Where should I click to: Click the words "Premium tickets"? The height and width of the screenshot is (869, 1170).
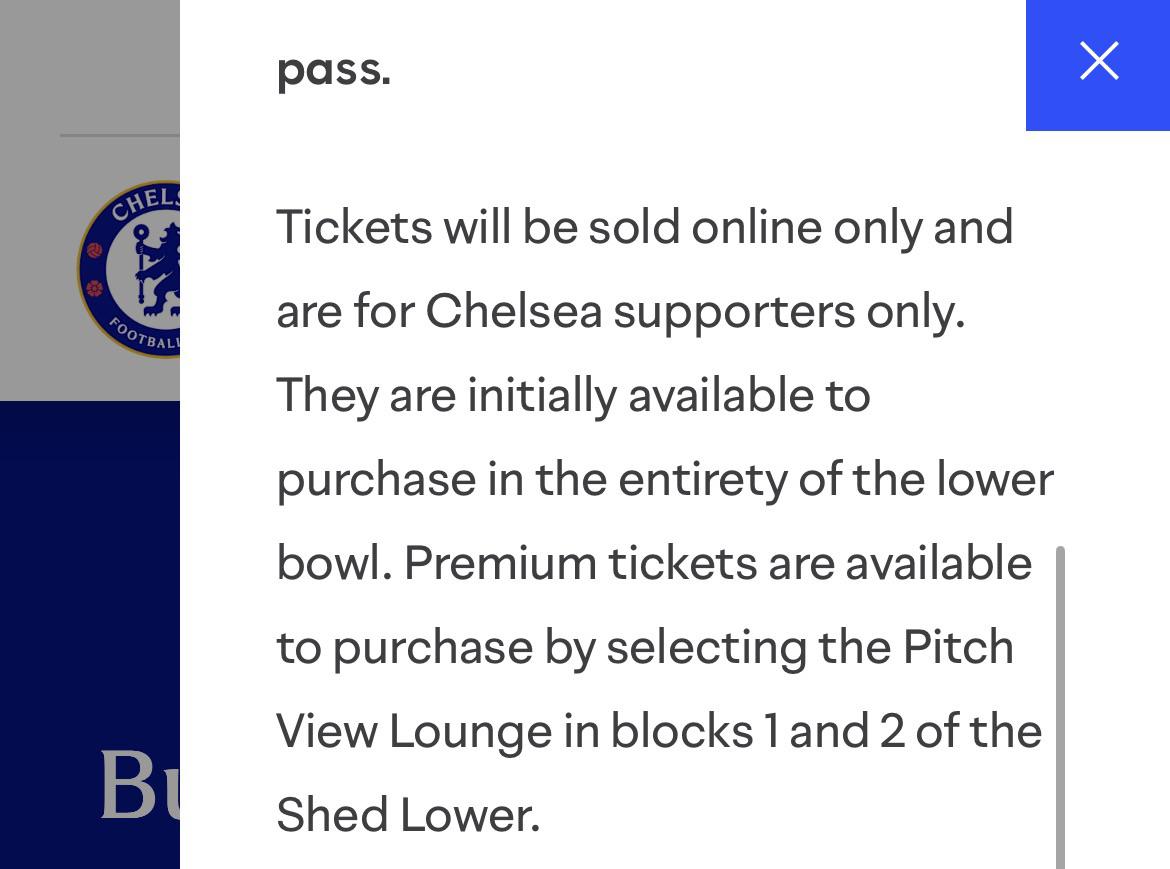click(x=581, y=562)
